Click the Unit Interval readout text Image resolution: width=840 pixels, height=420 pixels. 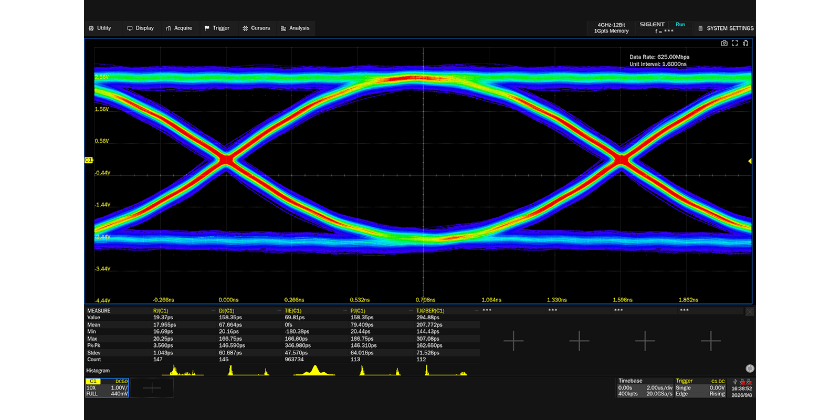pyautogui.click(x=658, y=64)
